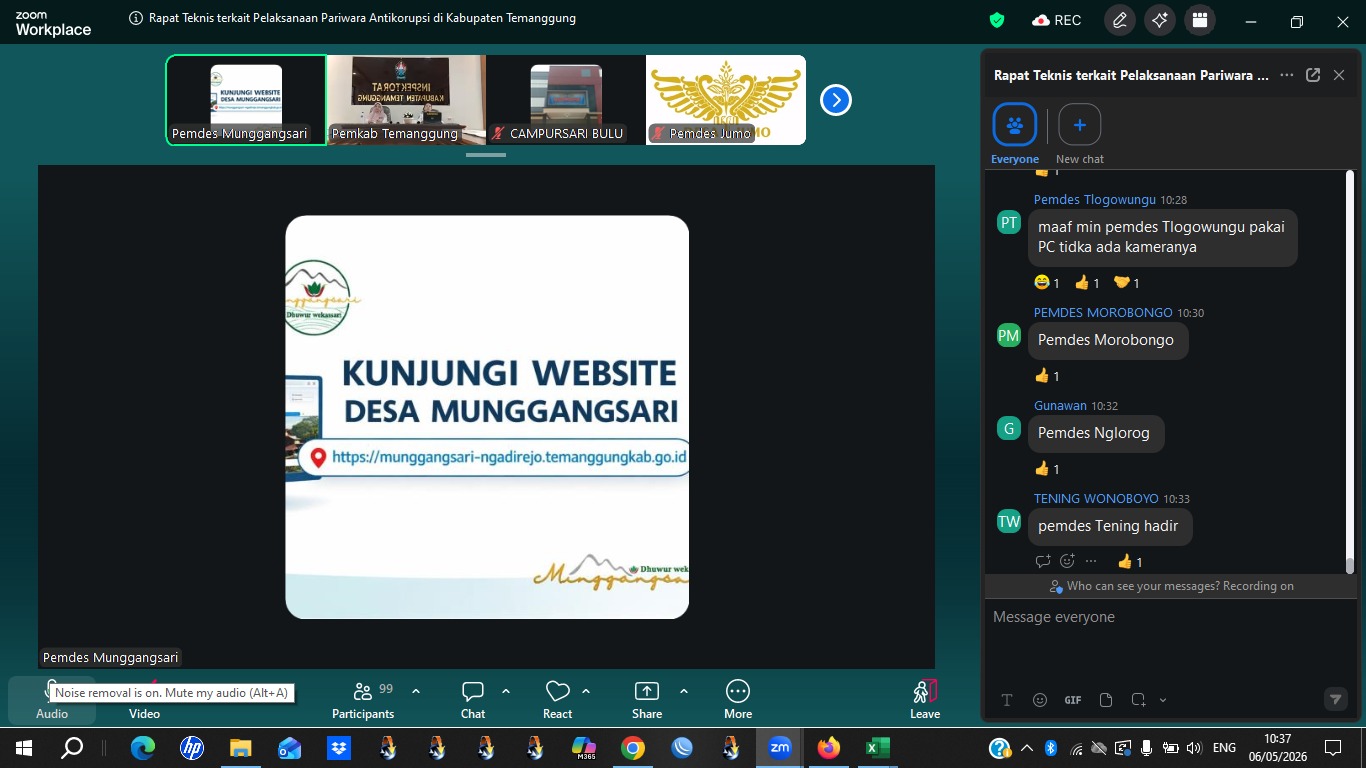Viewport: 1366px width, 768px height.
Task: Pop out the chat panel
Action: 1313,75
